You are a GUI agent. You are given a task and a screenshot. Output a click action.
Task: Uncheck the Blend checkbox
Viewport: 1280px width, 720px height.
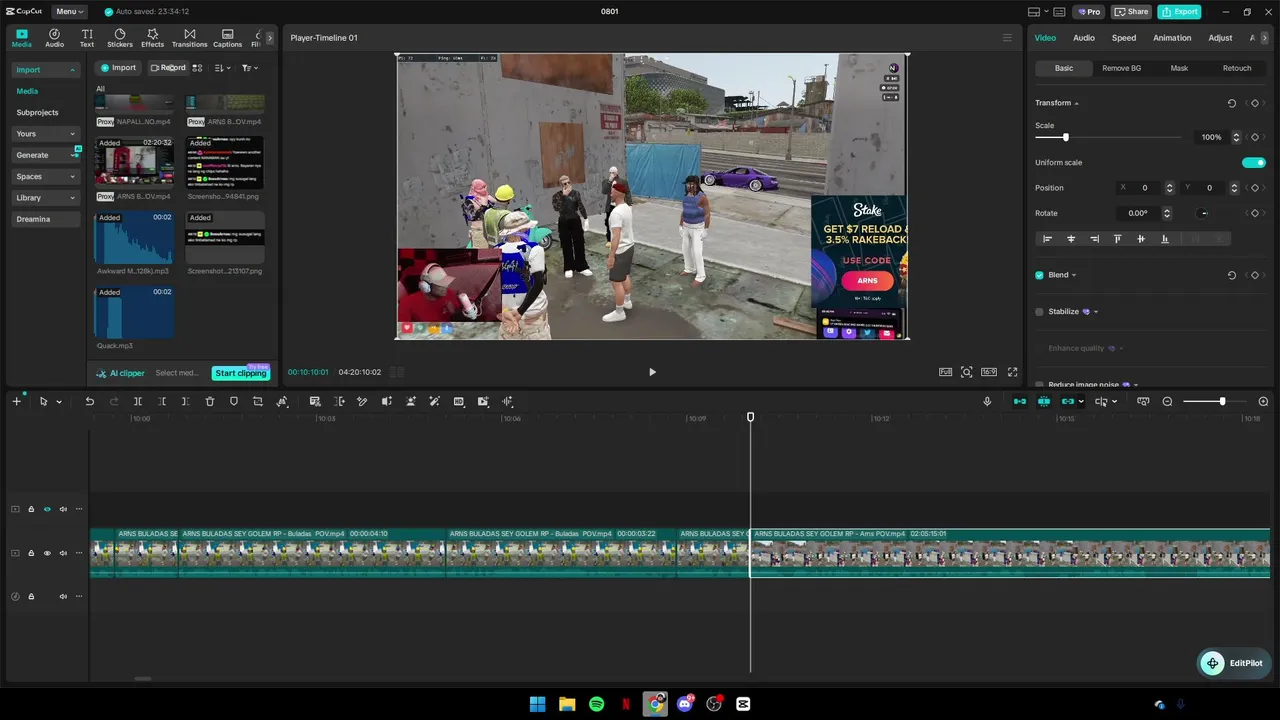tap(1039, 275)
